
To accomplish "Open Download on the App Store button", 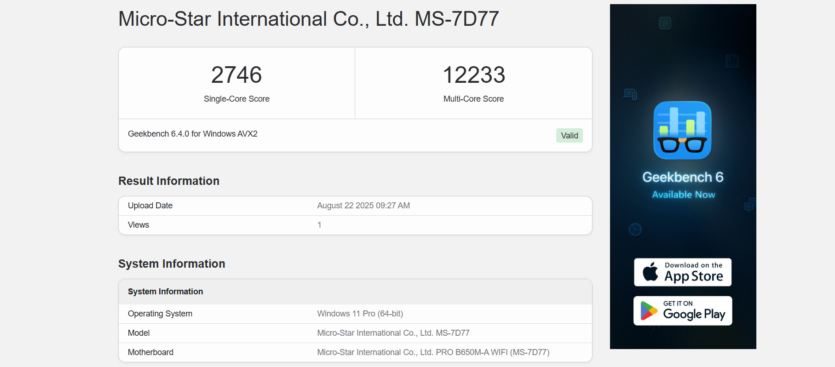I will tap(683, 272).
